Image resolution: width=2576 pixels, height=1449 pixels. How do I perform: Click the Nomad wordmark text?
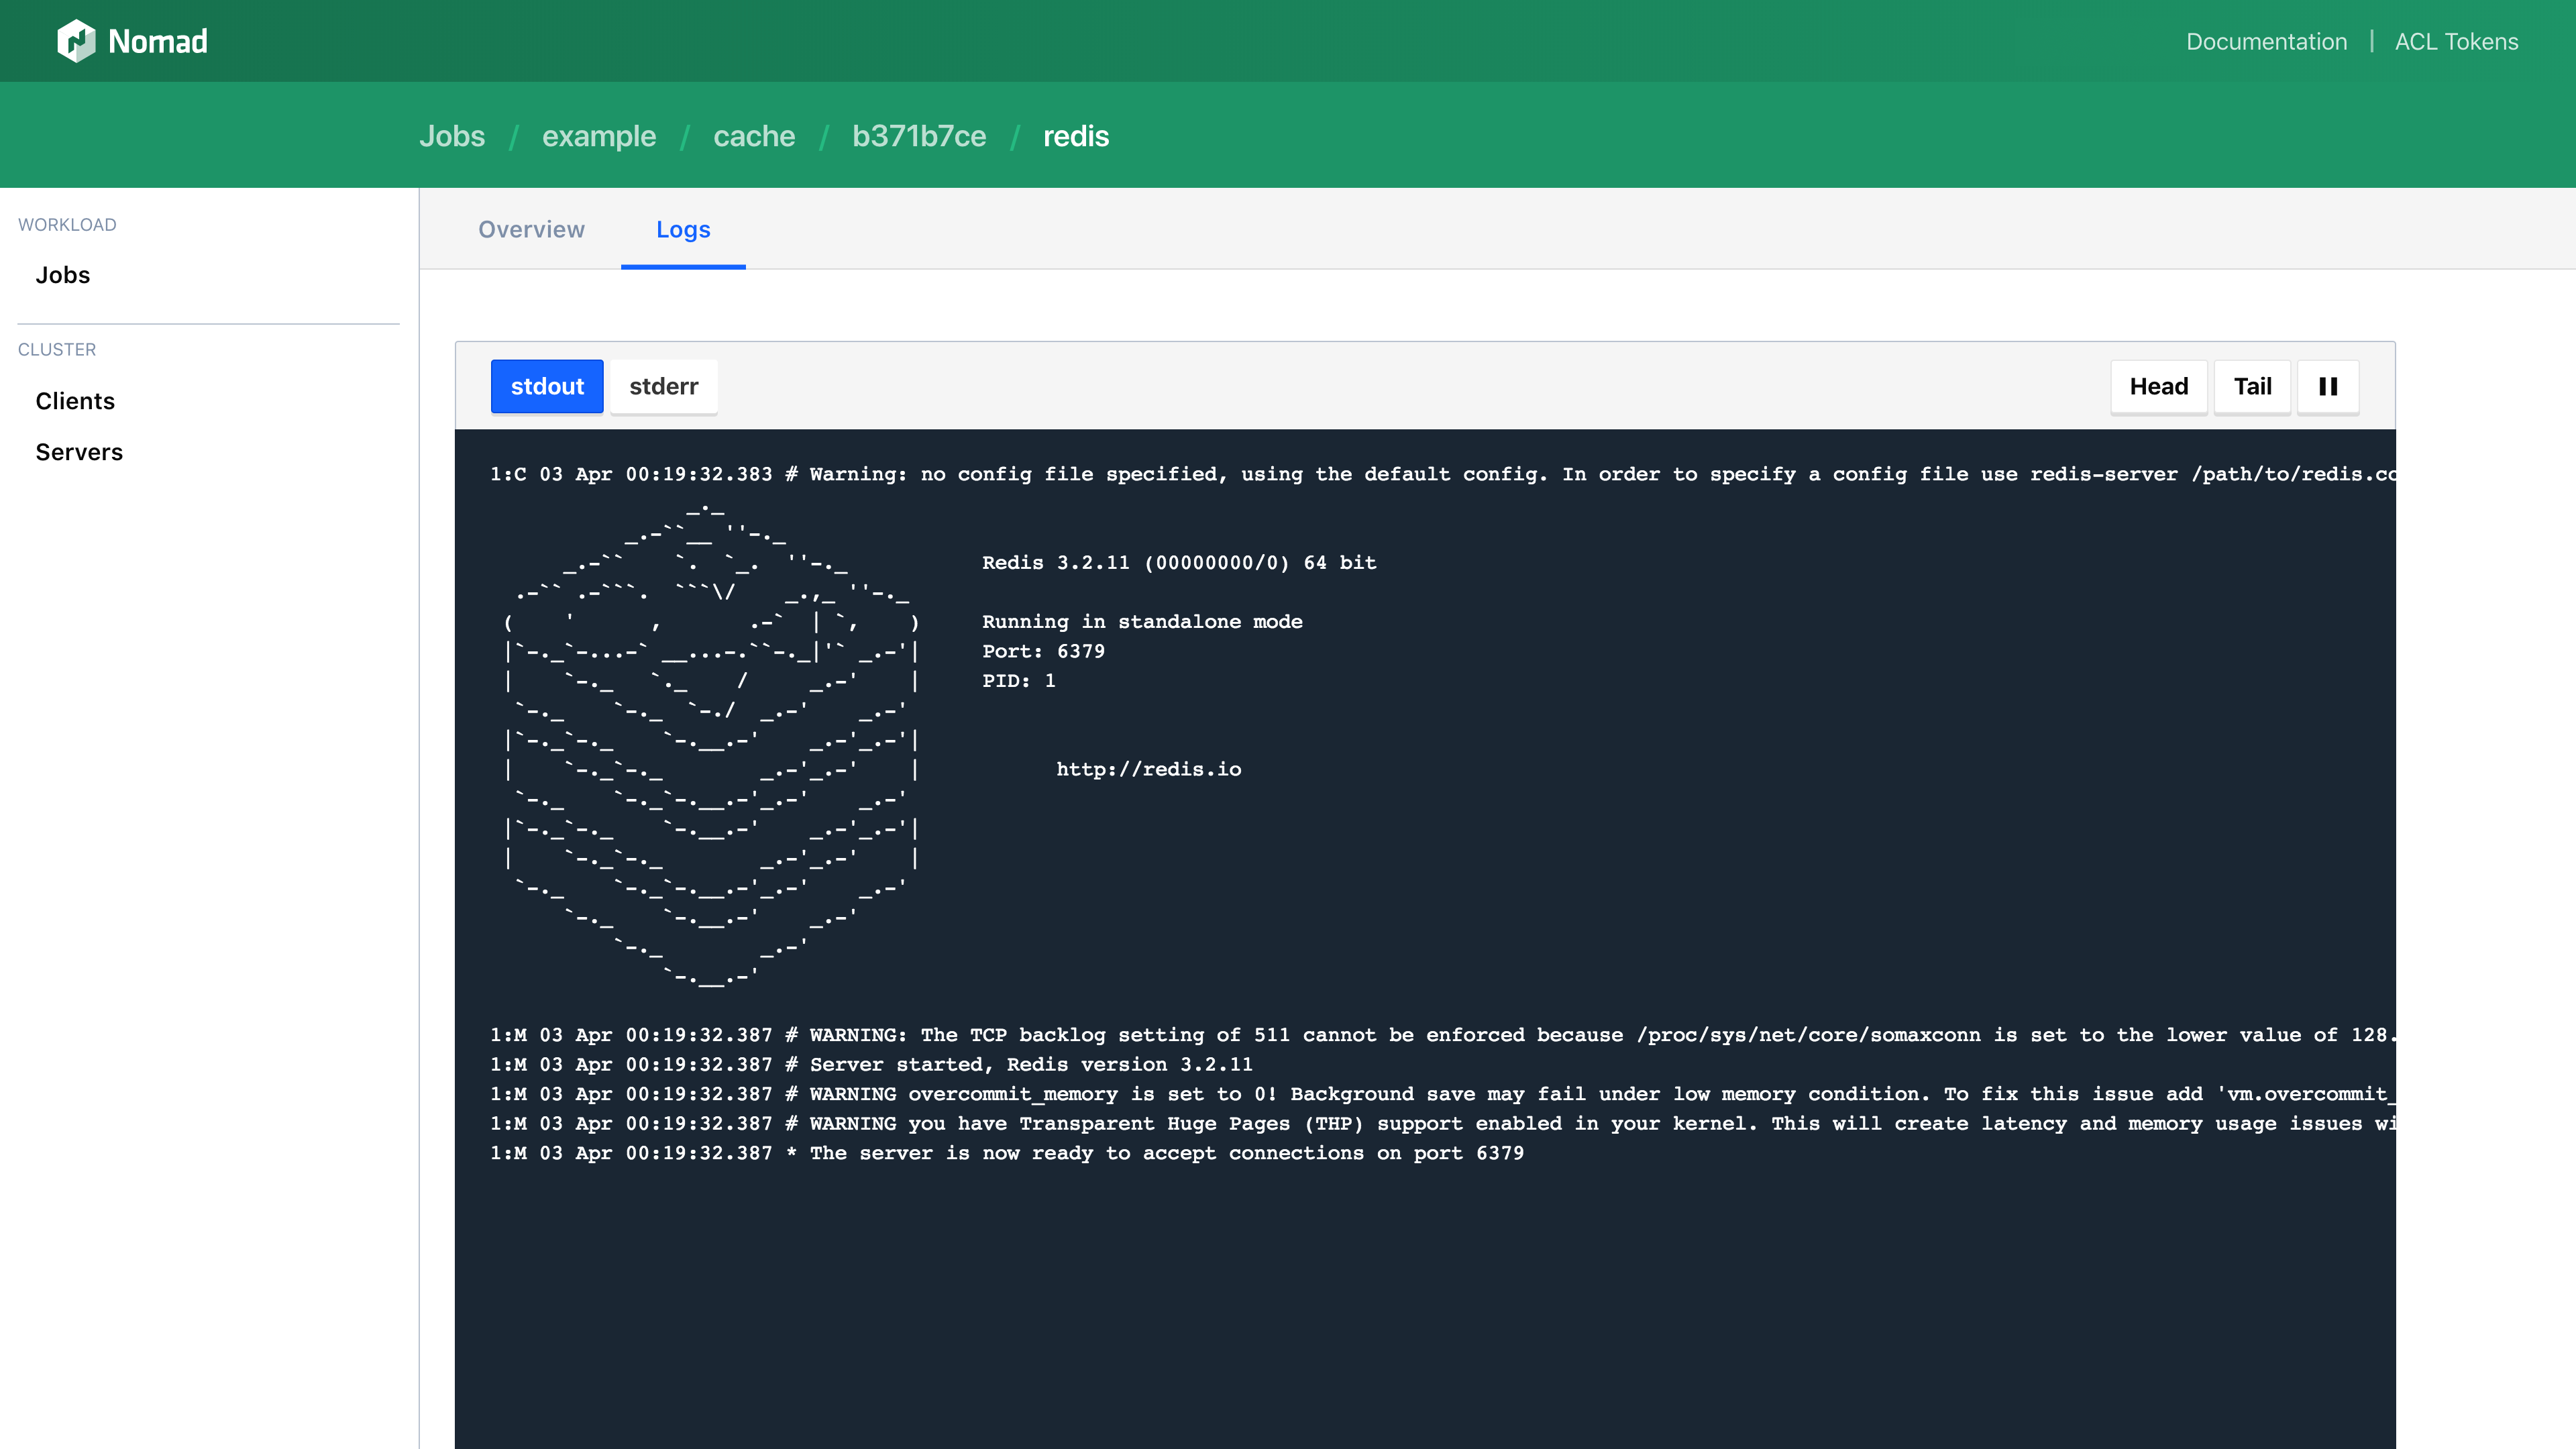click(158, 41)
